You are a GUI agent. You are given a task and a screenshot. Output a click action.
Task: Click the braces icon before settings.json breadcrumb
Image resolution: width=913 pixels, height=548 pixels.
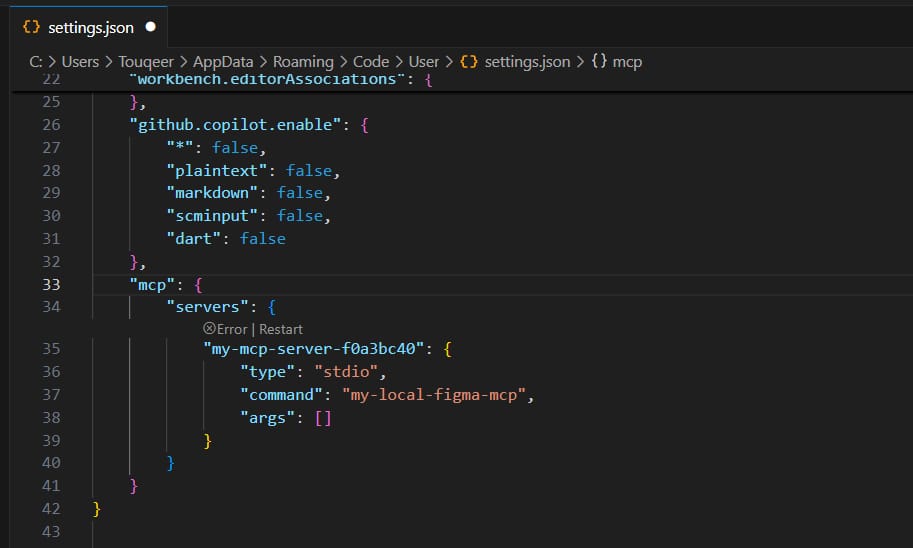click(x=468, y=62)
